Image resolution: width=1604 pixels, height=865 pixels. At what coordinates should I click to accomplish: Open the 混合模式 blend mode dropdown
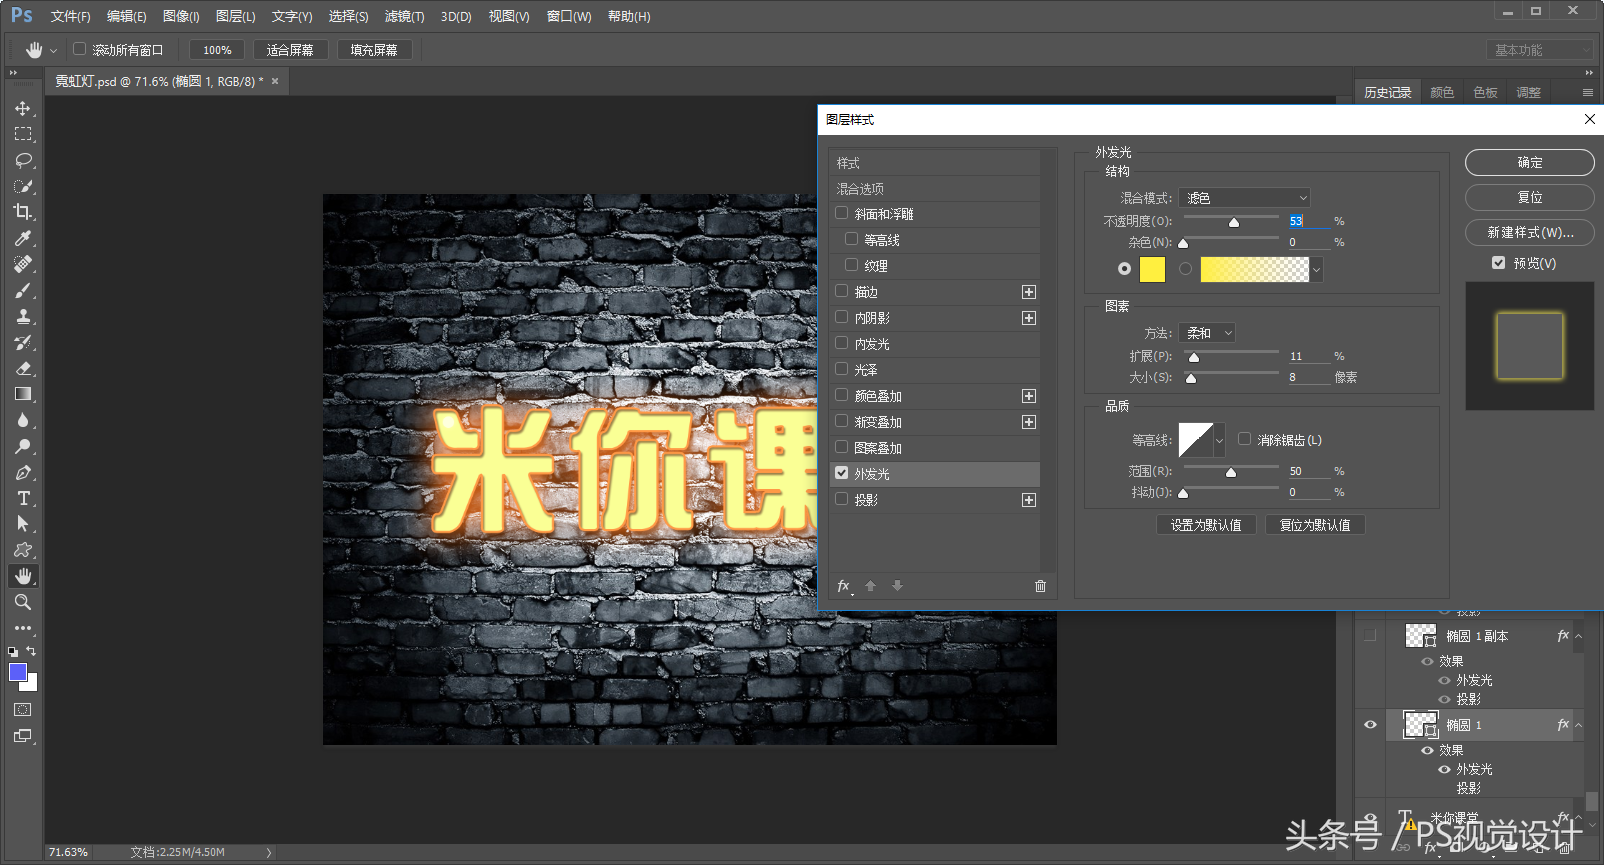pyautogui.click(x=1245, y=198)
